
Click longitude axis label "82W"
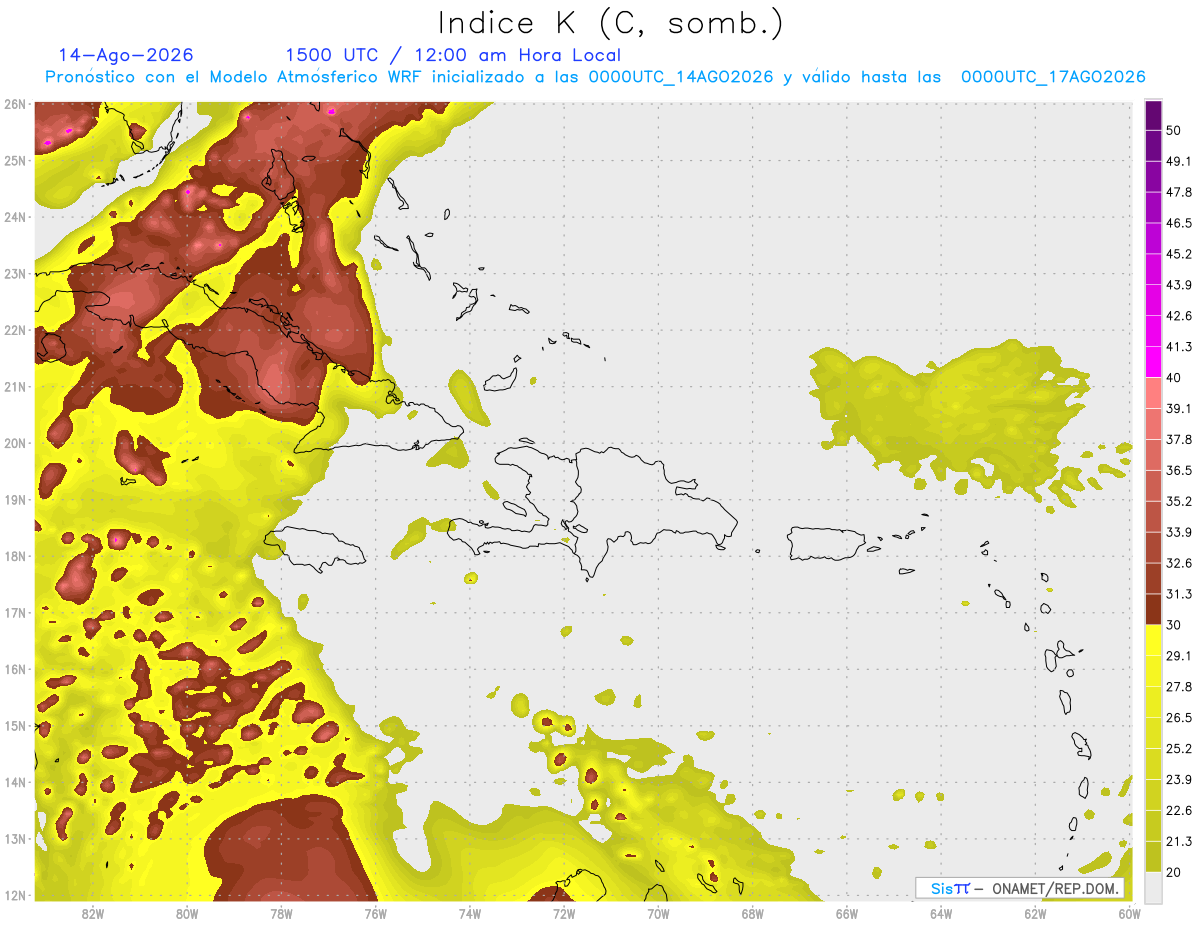pos(93,914)
